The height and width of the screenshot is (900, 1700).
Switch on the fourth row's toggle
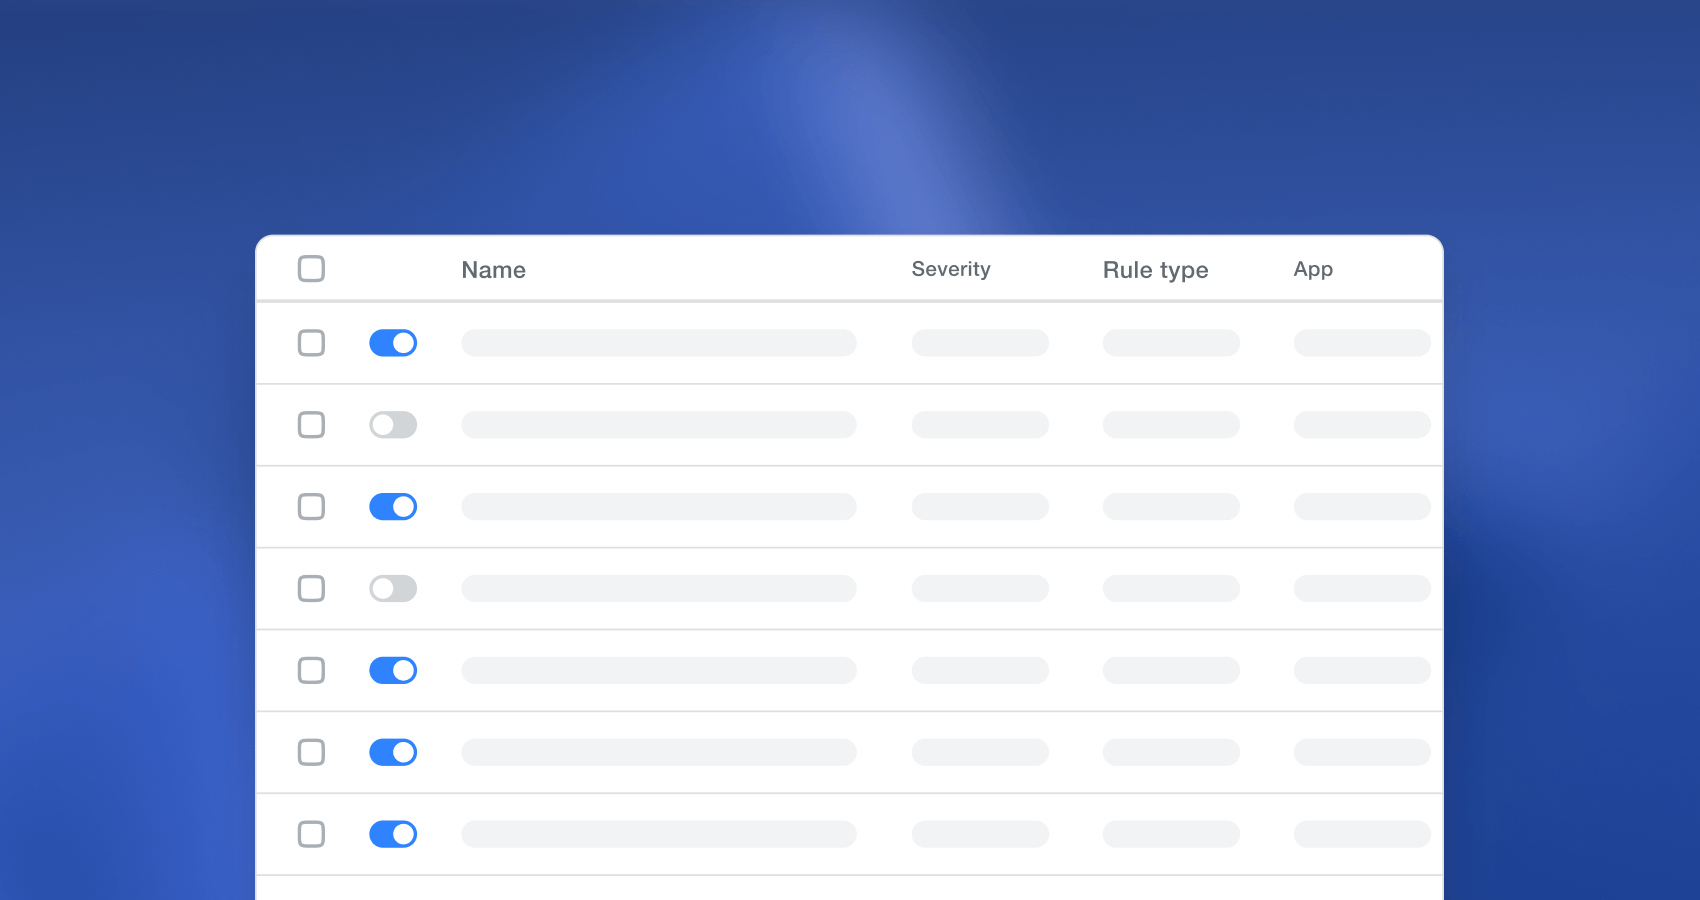pos(393,589)
